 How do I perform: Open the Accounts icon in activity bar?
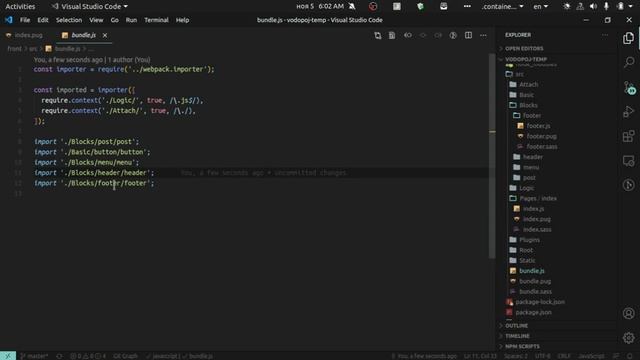(x=629, y=313)
